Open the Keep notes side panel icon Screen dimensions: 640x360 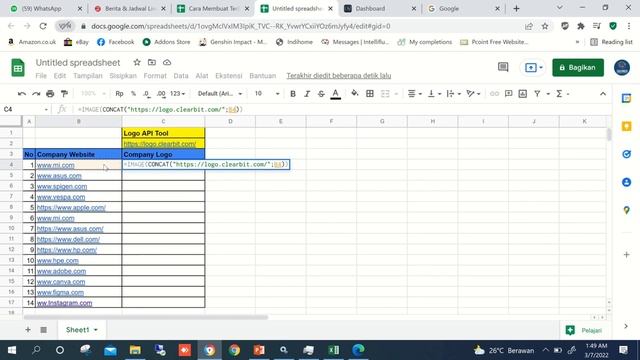click(x=627, y=127)
